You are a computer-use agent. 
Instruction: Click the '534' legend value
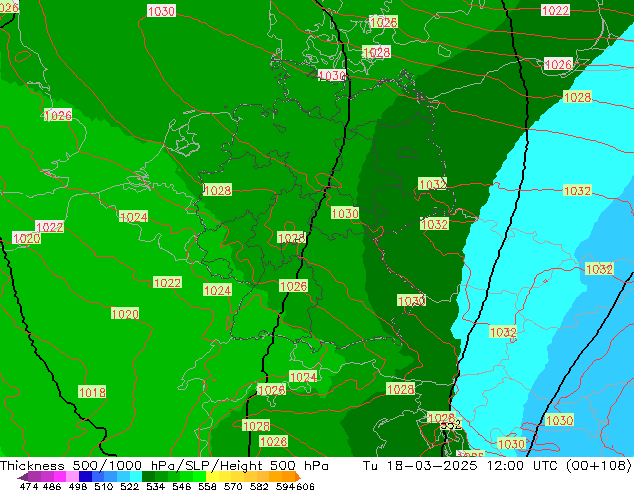pos(155,486)
